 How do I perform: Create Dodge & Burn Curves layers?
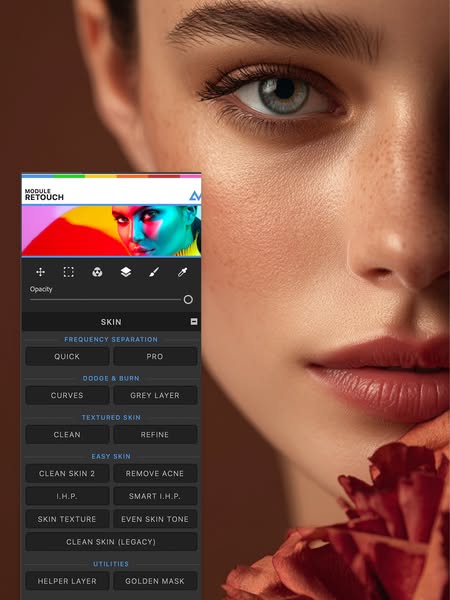(x=67, y=395)
